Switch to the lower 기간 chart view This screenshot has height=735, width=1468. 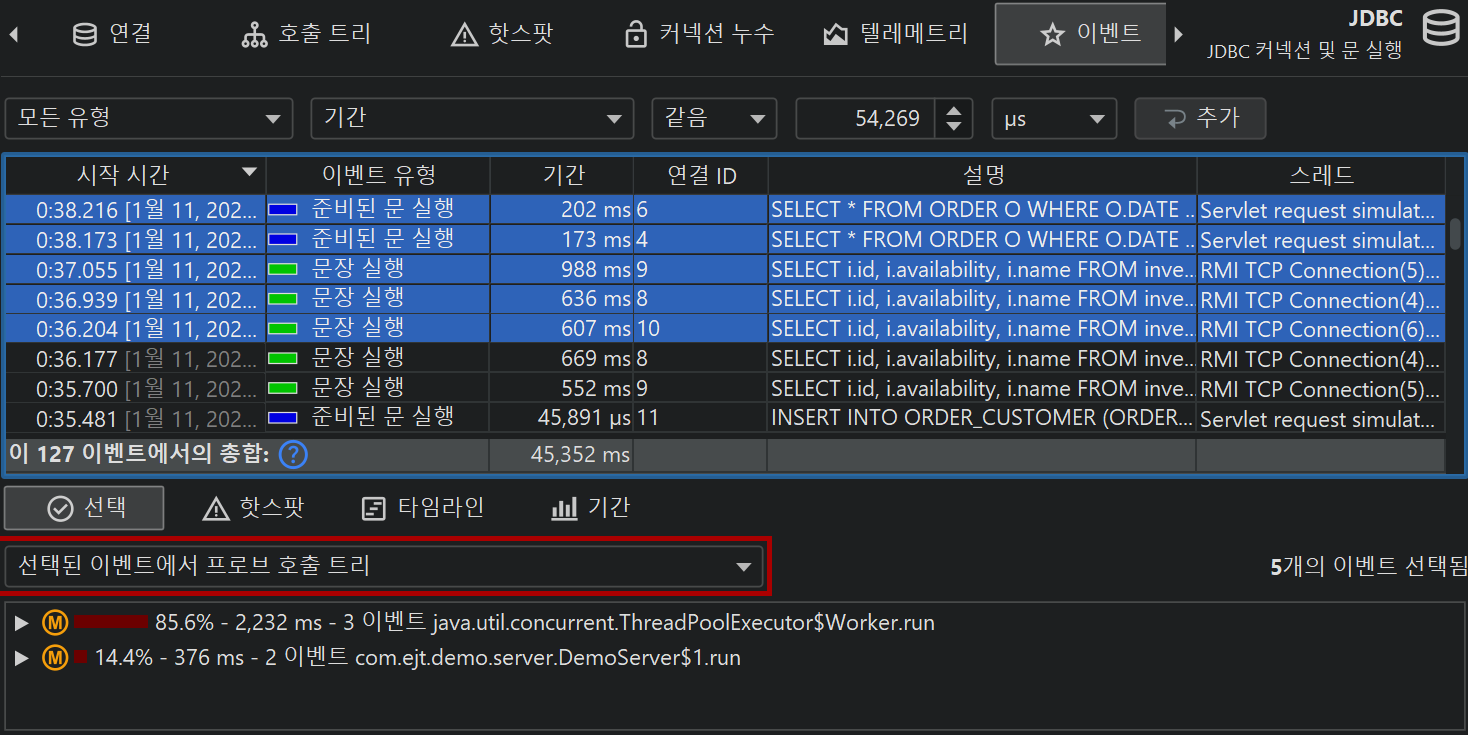(x=591, y=508)
